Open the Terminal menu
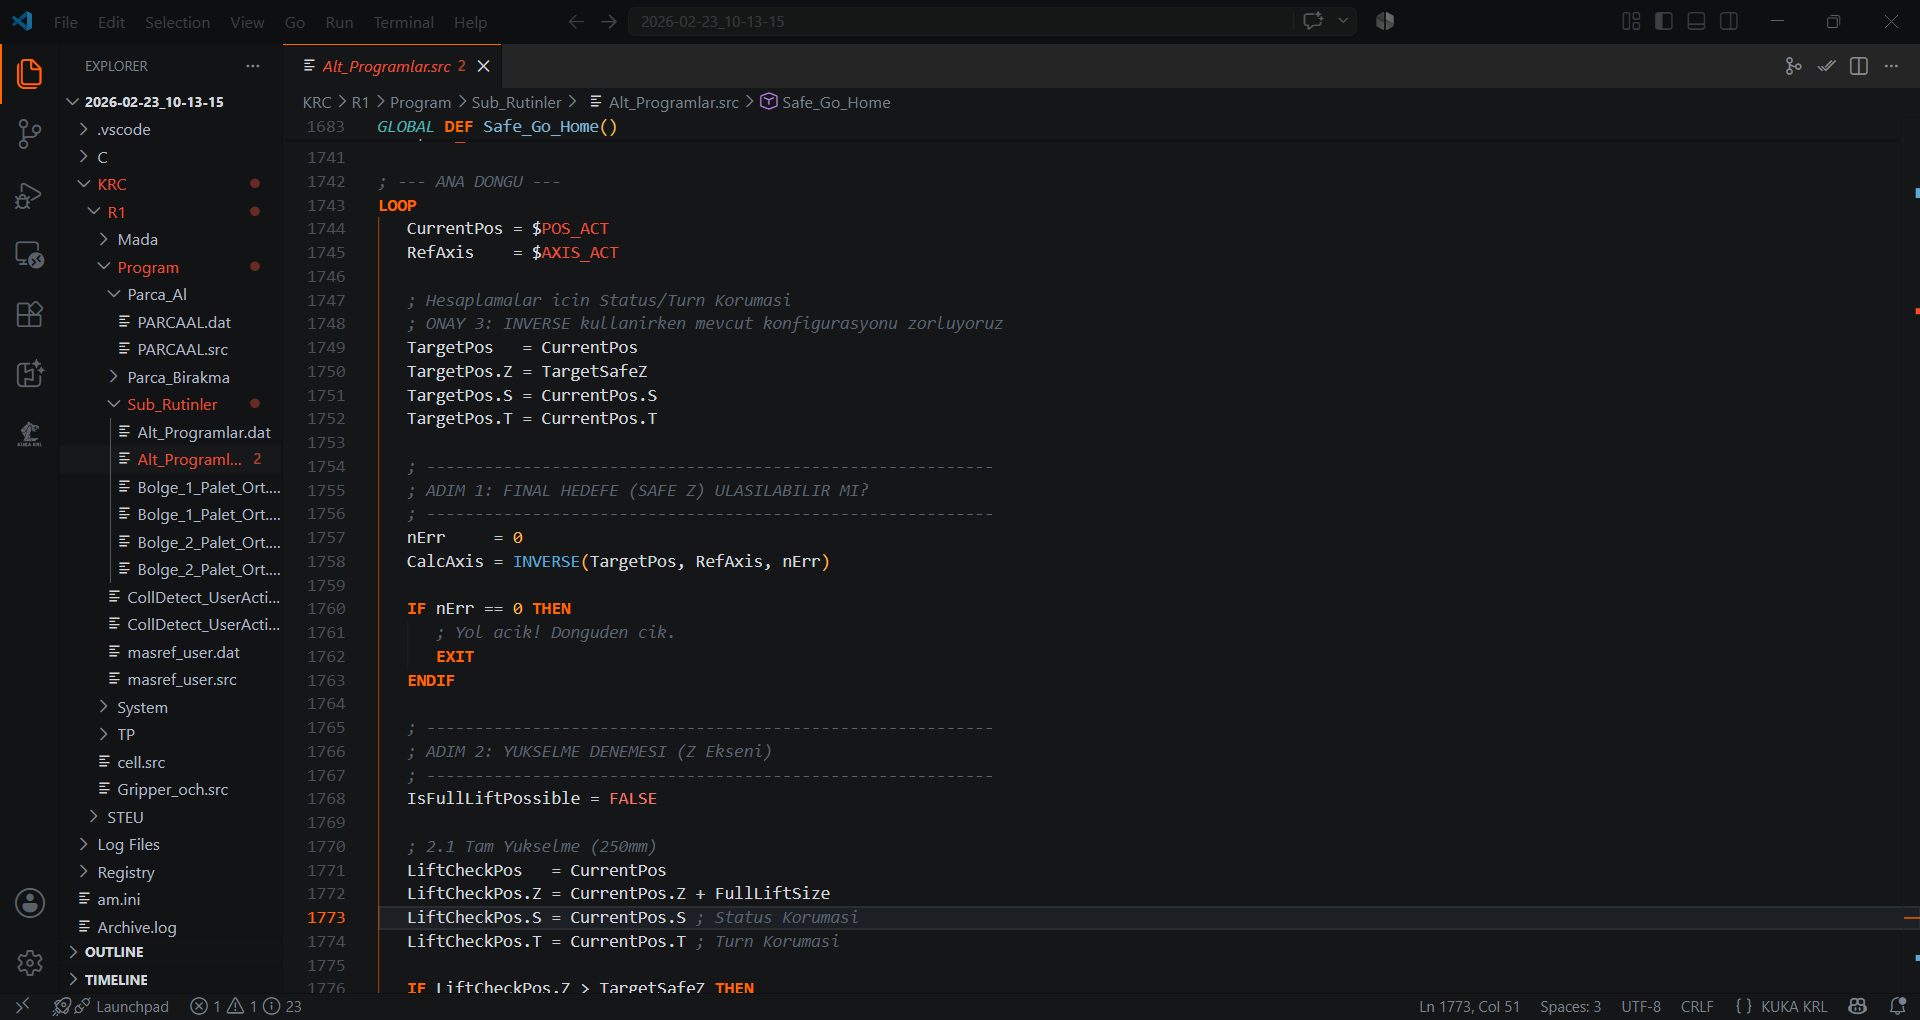Viewport: 1920px width, 1020px height. click(x=403, y=22)
